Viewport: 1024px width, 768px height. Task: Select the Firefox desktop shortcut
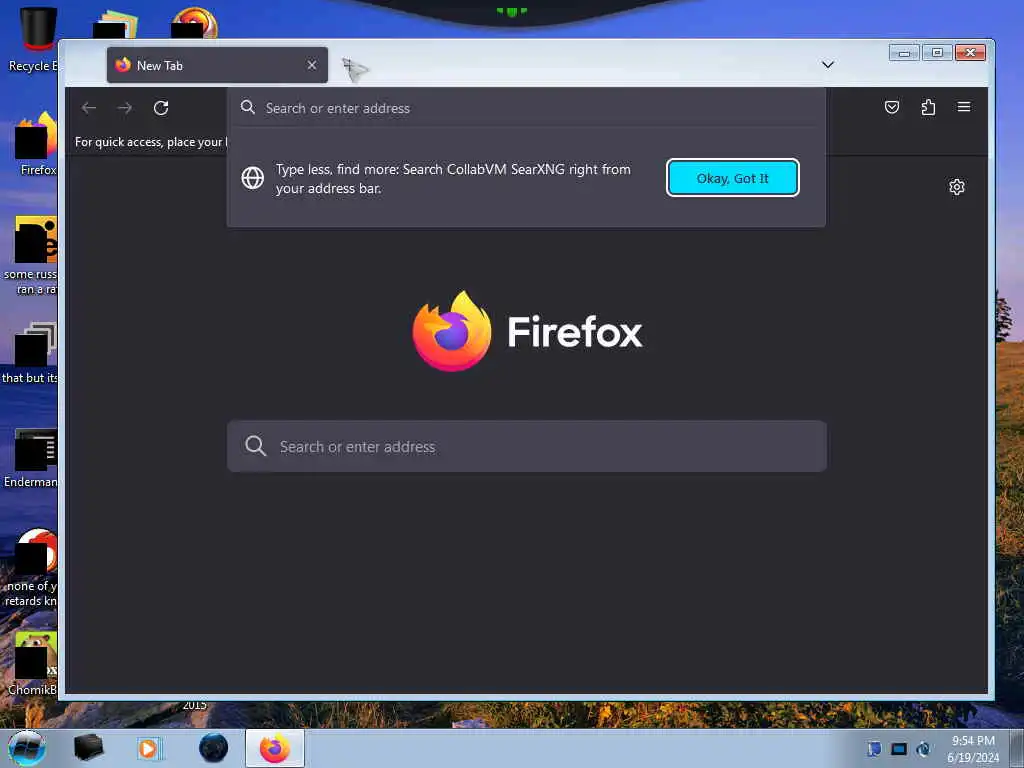pos(36,144)
